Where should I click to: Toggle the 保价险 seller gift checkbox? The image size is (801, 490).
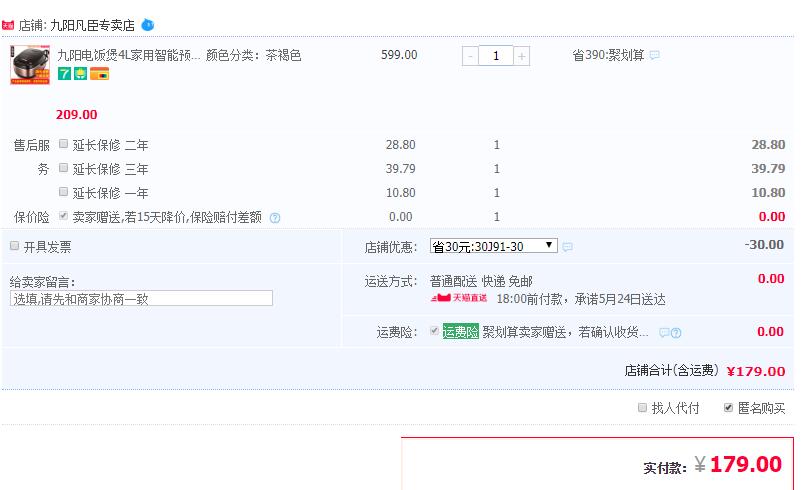[63, 216]
